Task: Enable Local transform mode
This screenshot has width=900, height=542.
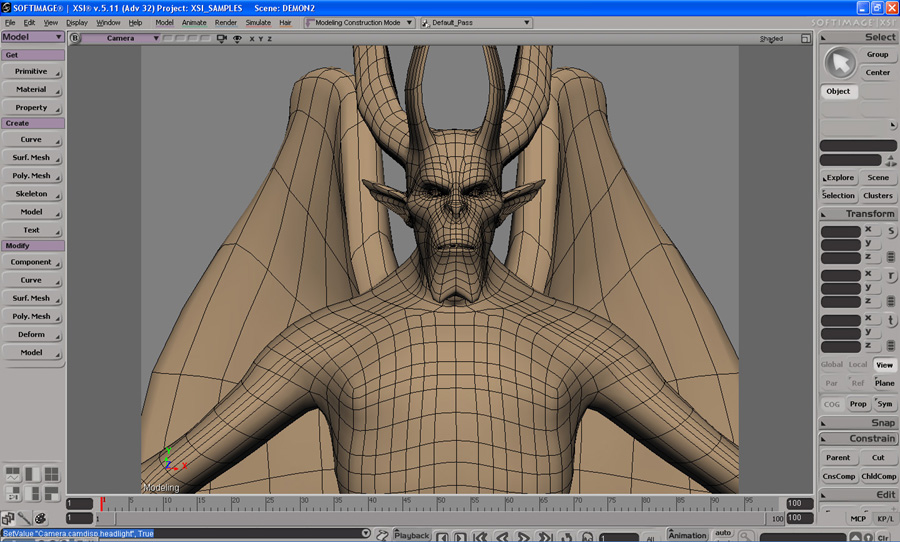Action: point(858,365)
